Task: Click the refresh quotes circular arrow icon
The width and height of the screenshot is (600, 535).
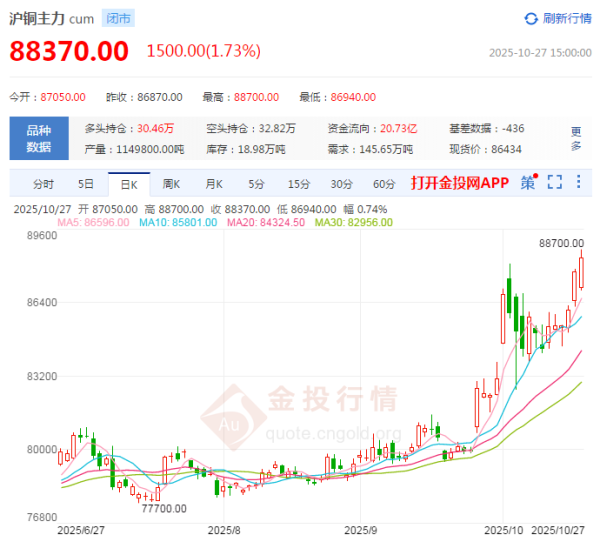Action: [x=531, y=19]
